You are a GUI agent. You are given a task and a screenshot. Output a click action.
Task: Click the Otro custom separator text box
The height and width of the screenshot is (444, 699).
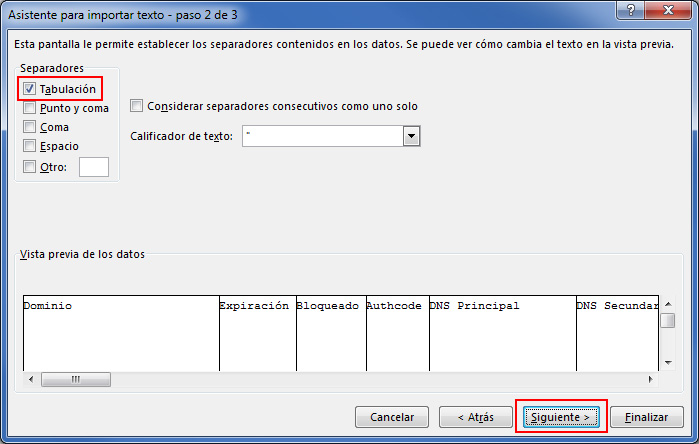pyautogui.click(x=93, y=167)
